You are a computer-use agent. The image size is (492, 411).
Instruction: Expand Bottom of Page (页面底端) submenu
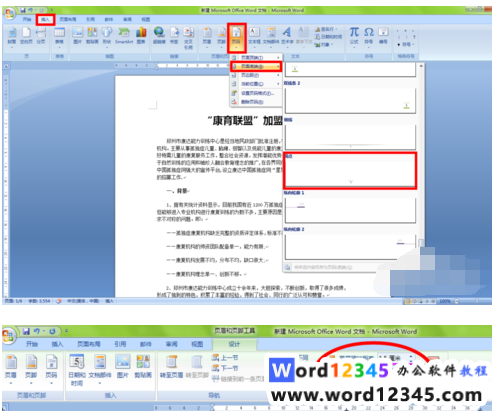256,67
